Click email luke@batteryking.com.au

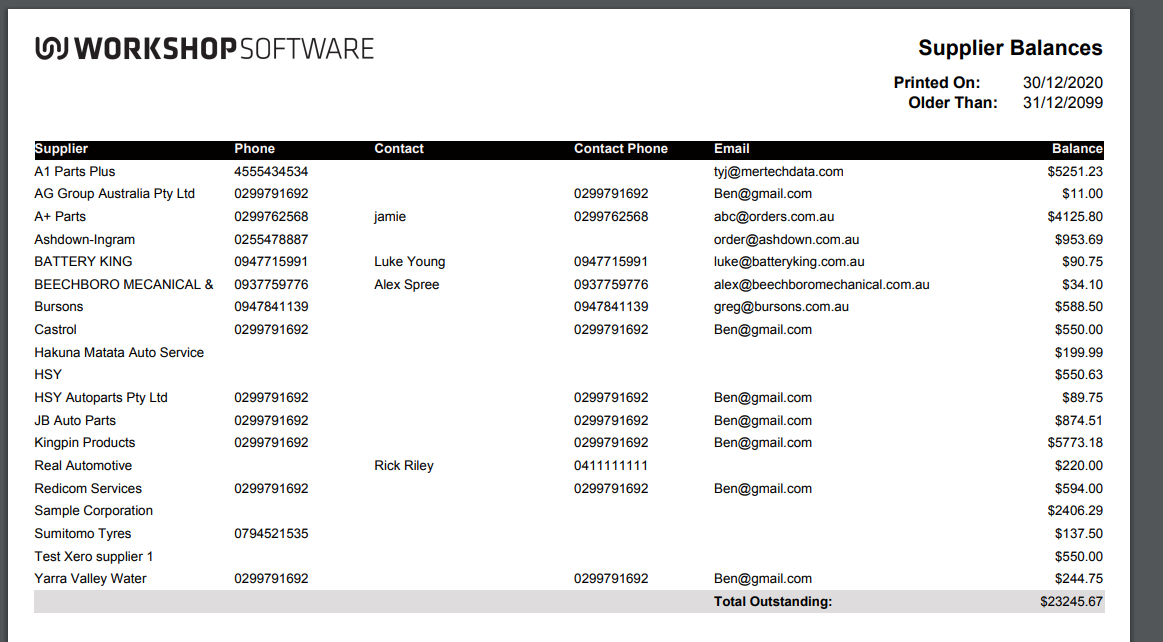[x=789, y=262]
